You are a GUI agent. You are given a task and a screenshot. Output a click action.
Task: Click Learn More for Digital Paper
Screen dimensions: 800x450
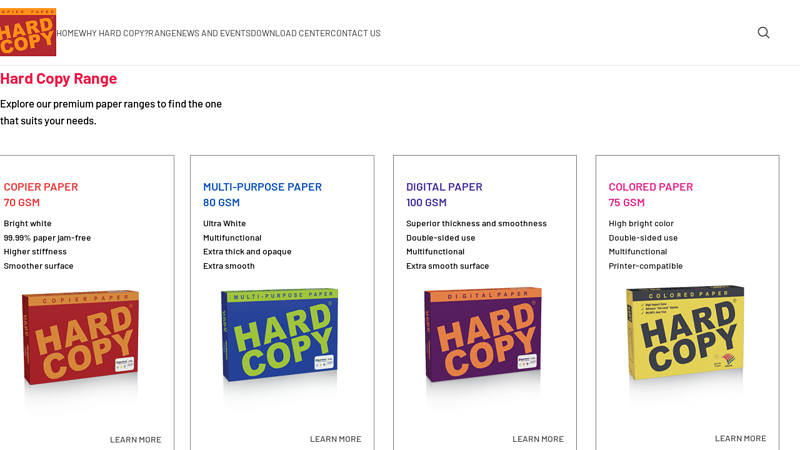(538, 439)
